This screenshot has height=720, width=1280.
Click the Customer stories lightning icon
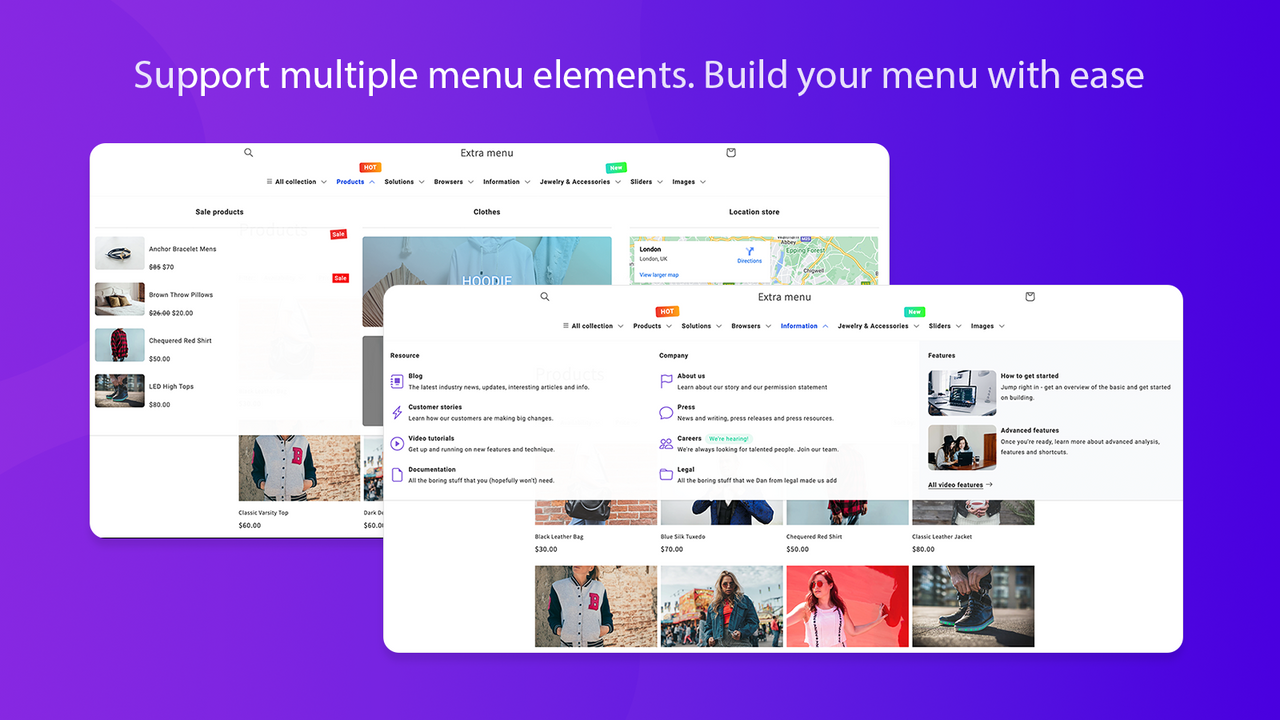[x=397, y=413]
